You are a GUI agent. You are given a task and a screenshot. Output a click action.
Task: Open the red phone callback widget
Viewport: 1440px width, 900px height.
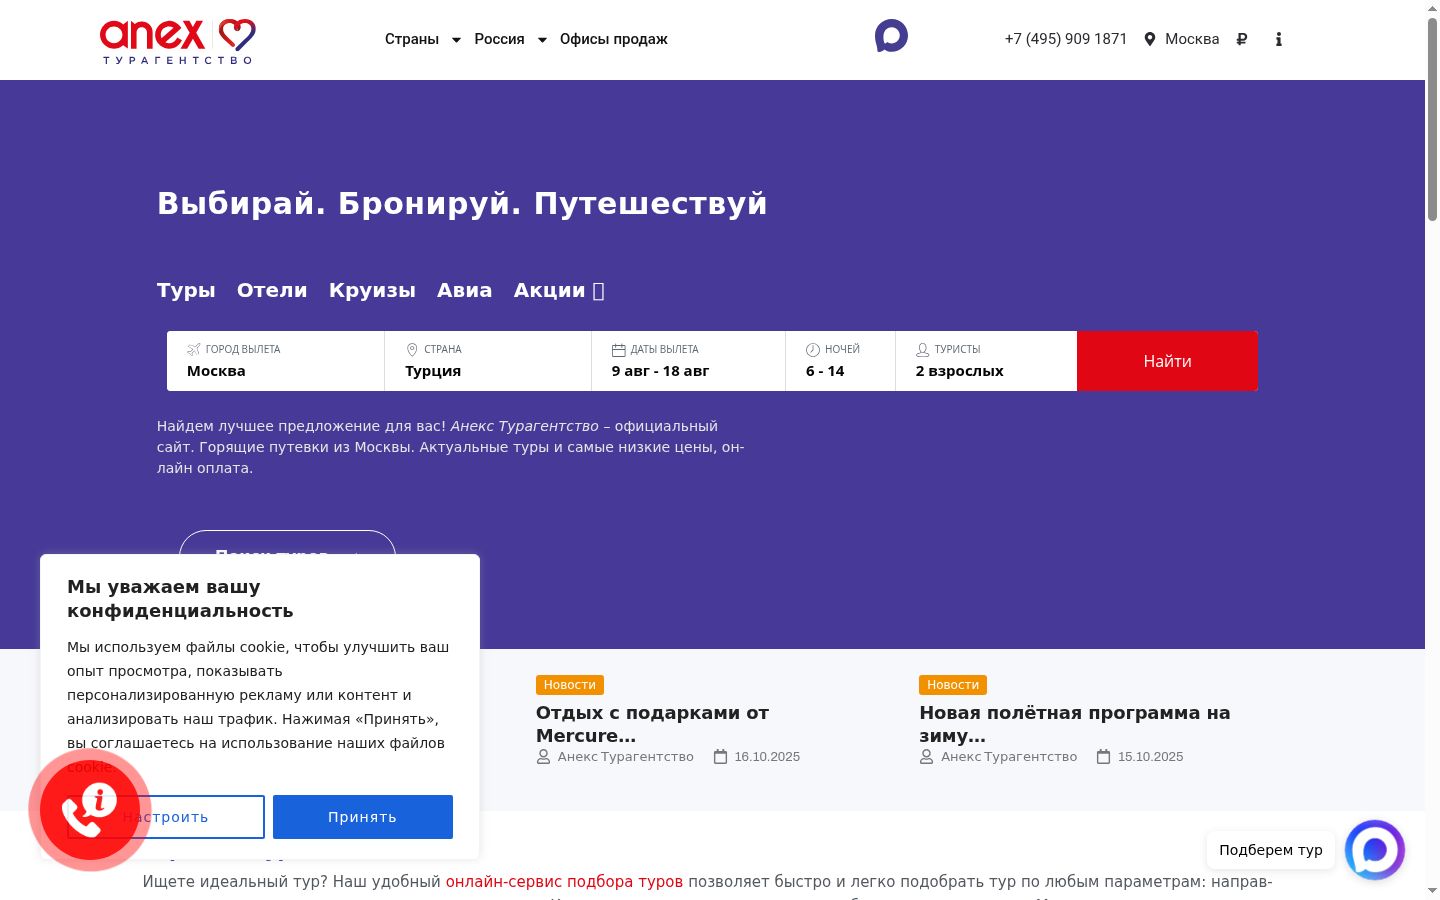click(90, 810)
